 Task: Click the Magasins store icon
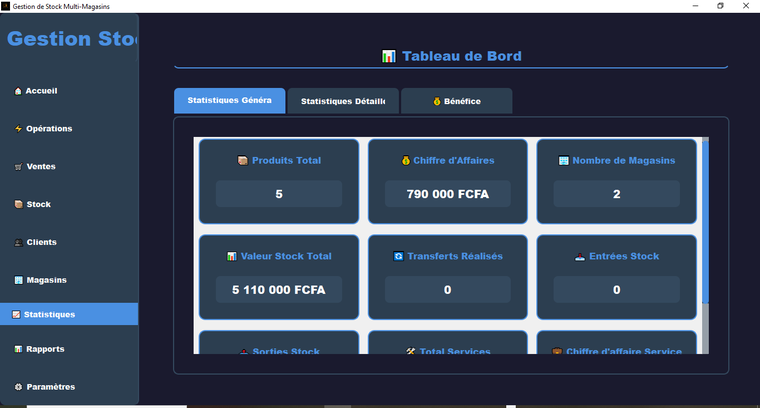18,280
